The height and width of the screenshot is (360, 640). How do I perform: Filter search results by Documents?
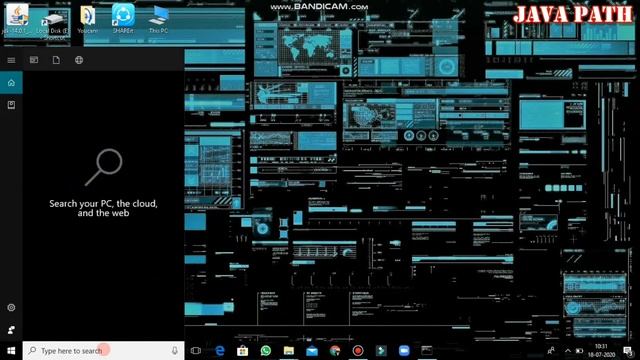56,60
